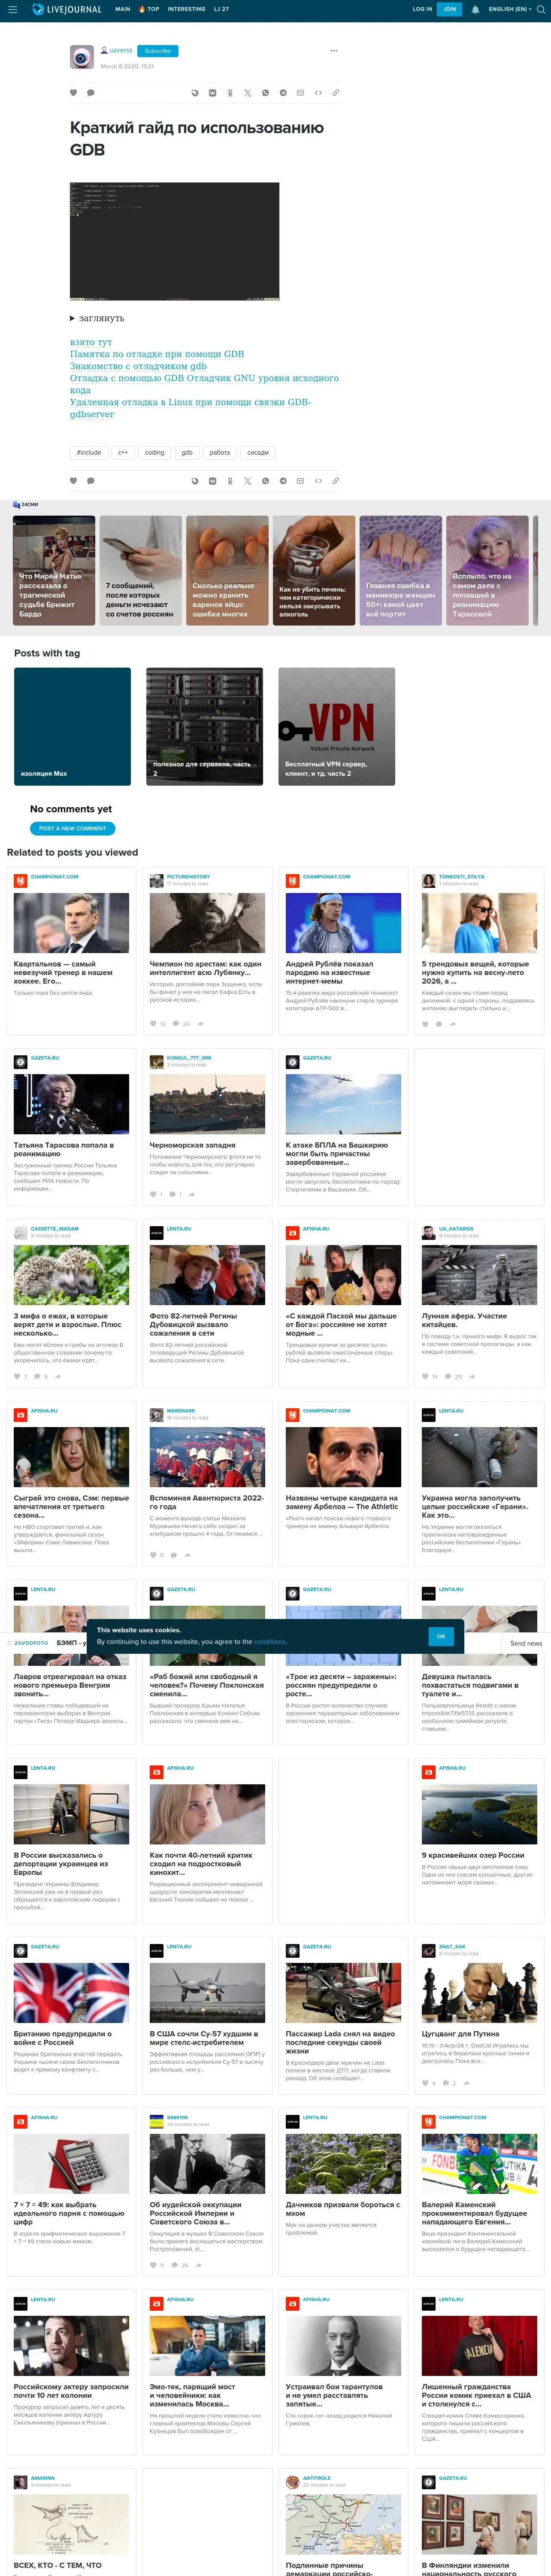This screenshot has height=2576, width=551.
Task: Get embed code from the row above the title
Action: pyautogui.click(x=318, y=93)
